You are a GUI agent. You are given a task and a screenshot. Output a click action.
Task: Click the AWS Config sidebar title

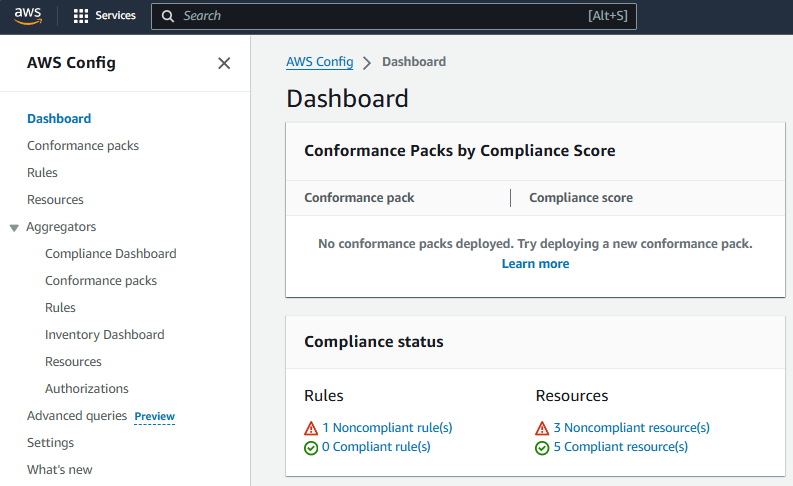(x=71, y=63)
